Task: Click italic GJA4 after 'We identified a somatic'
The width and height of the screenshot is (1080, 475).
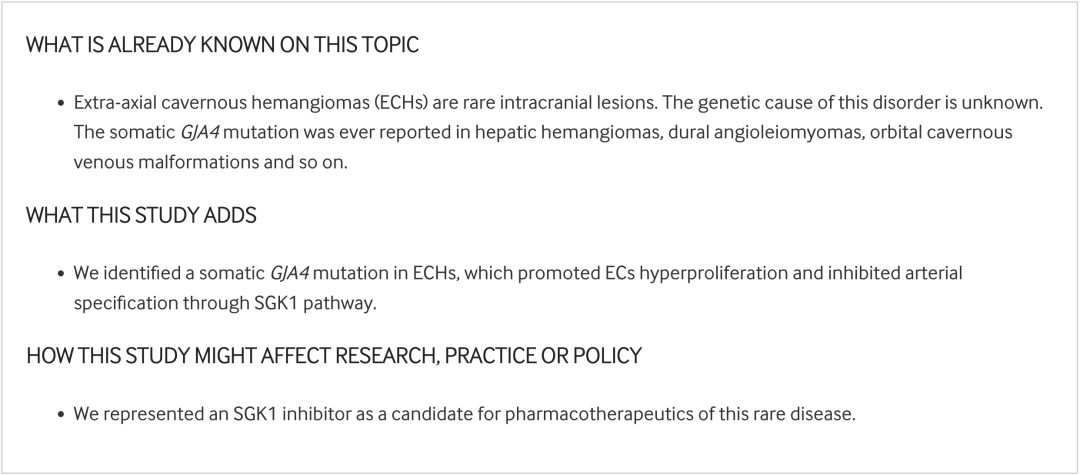Action: [289, 274]
